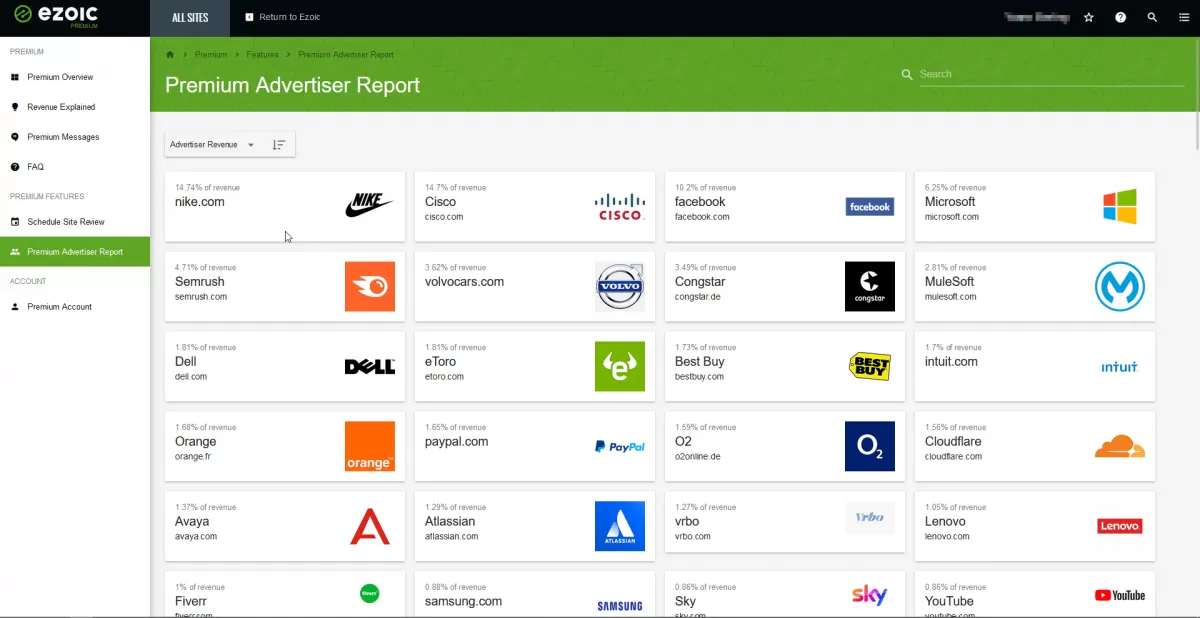
Task: Click the 'samsung.com' card title
Action: pos(463,602)
